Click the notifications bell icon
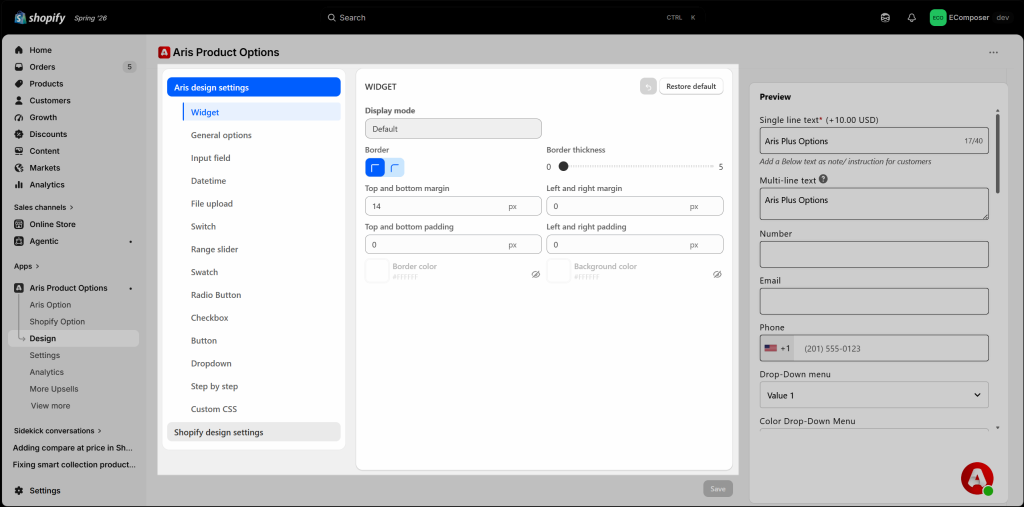1024x507 pixels. point(912,18)
